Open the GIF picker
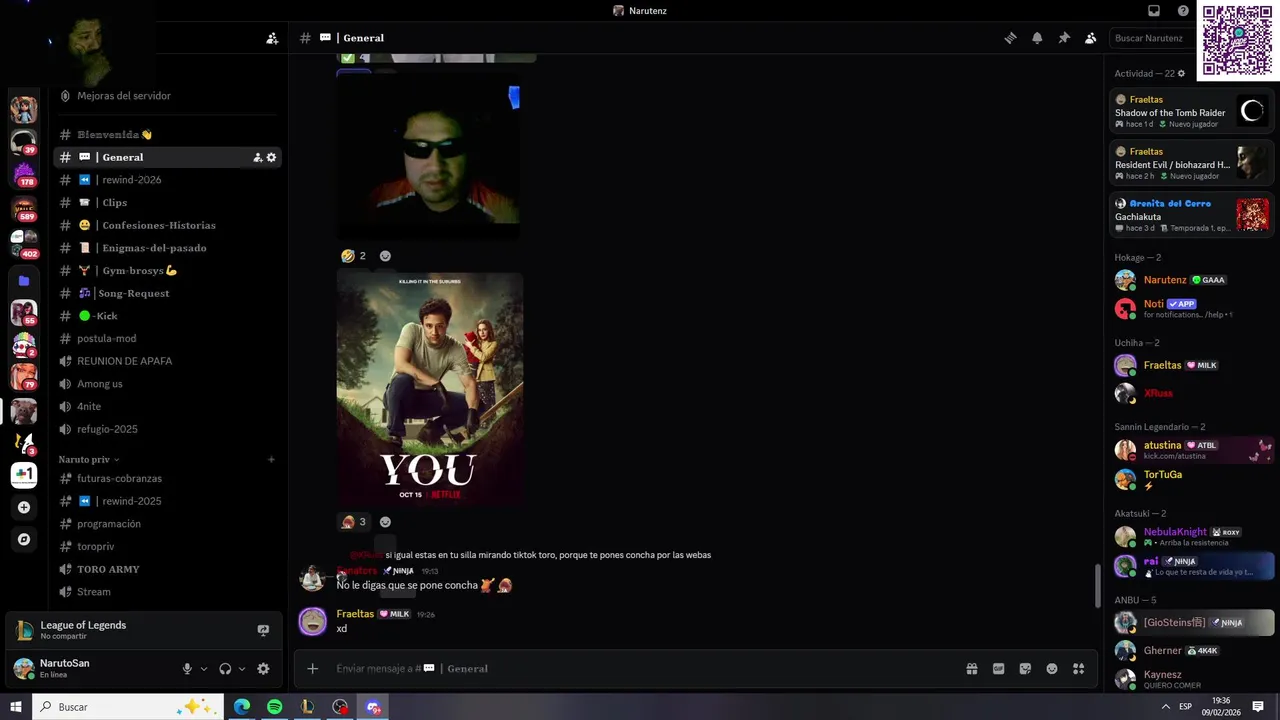Image resolution: width=1280 pixels, height=720 pixels. click(998, 669)
